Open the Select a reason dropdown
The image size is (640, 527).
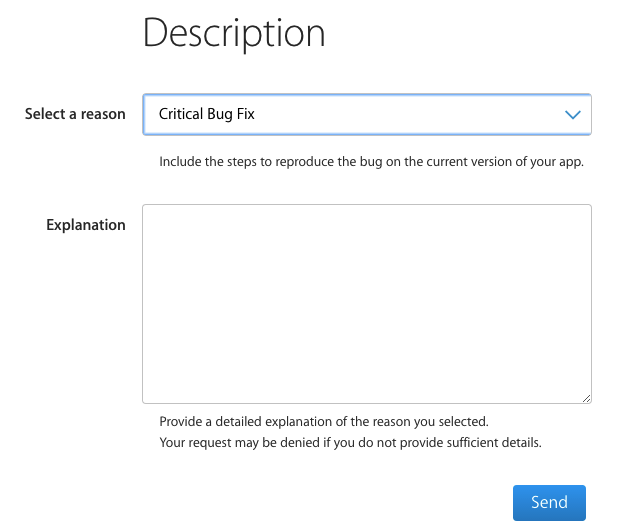tap(367, 114)
